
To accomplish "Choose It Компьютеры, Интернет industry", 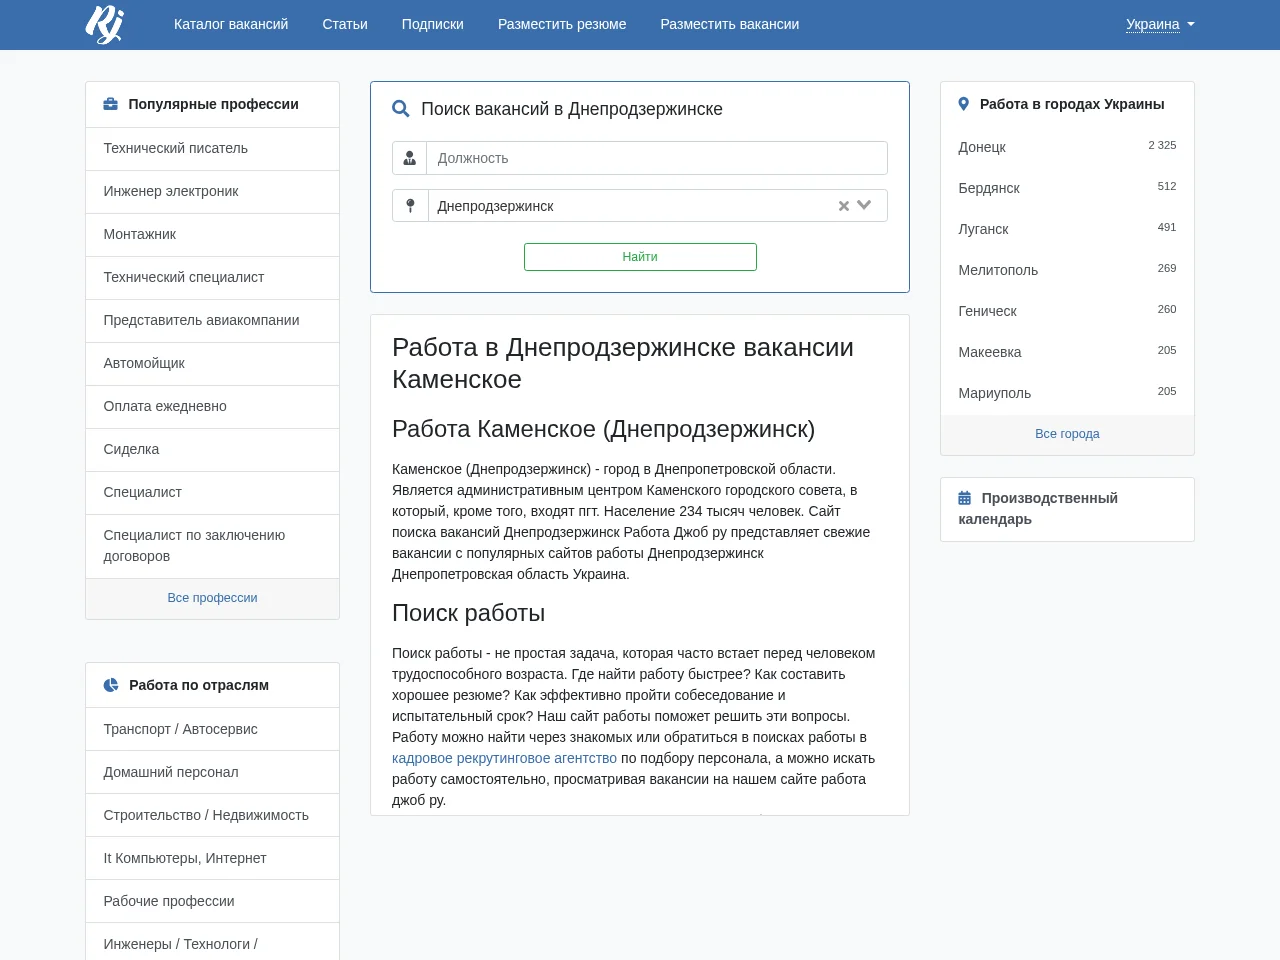I will coord(212,858).
